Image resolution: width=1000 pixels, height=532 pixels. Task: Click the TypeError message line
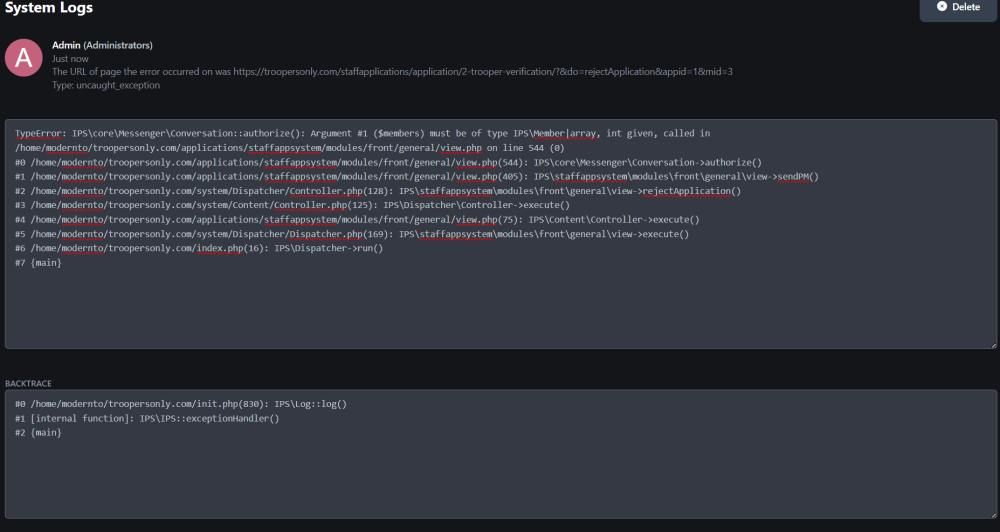[x=362, y=133]
